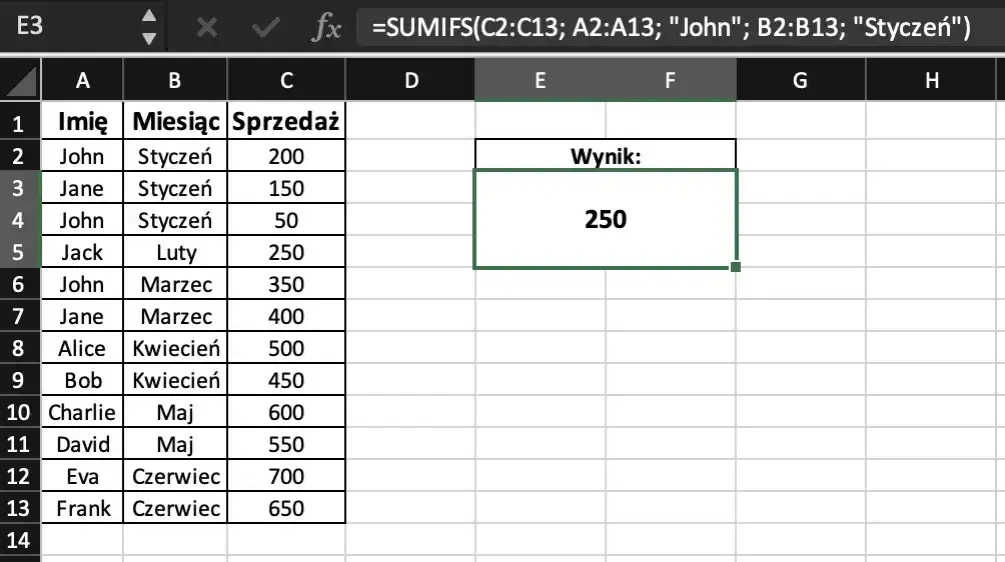Select the cell with Luty
The height and width of the screenshot is (562, 1005).
click(x=175, y=252)
